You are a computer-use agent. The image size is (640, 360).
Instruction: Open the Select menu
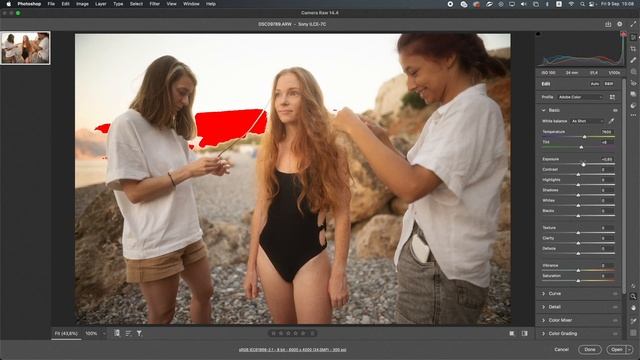click(x=136, y=4)
